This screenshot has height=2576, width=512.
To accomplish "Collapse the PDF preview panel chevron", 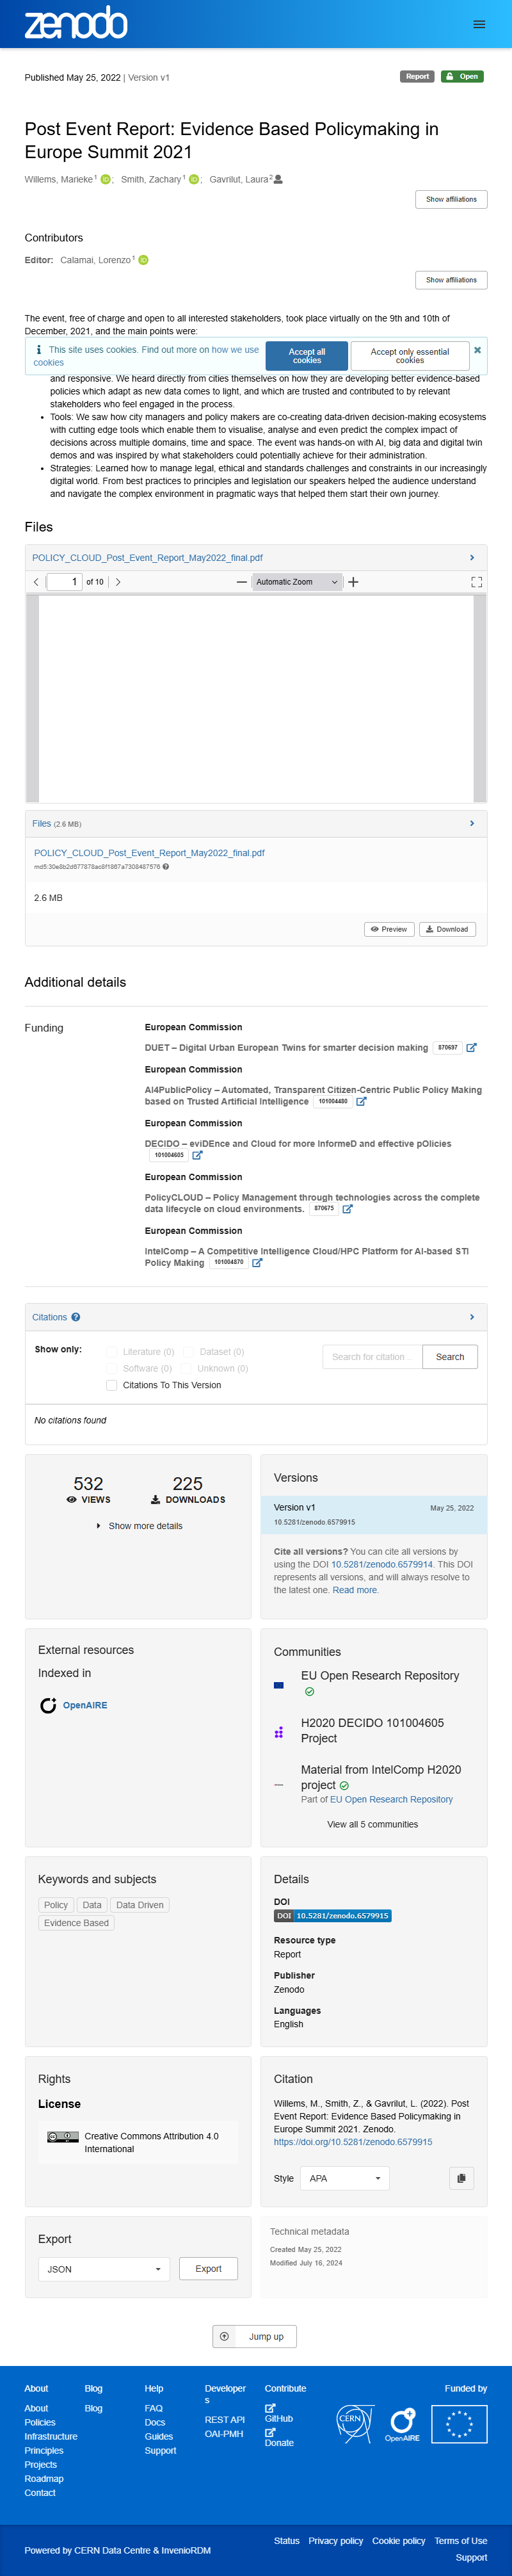I will [x=472, y=558].
